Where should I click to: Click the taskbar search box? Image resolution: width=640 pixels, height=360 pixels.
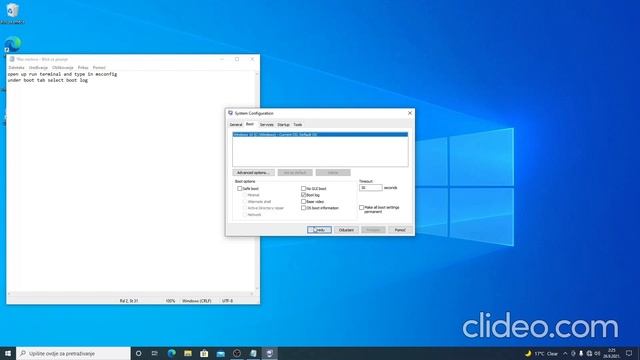click(73, 353)
